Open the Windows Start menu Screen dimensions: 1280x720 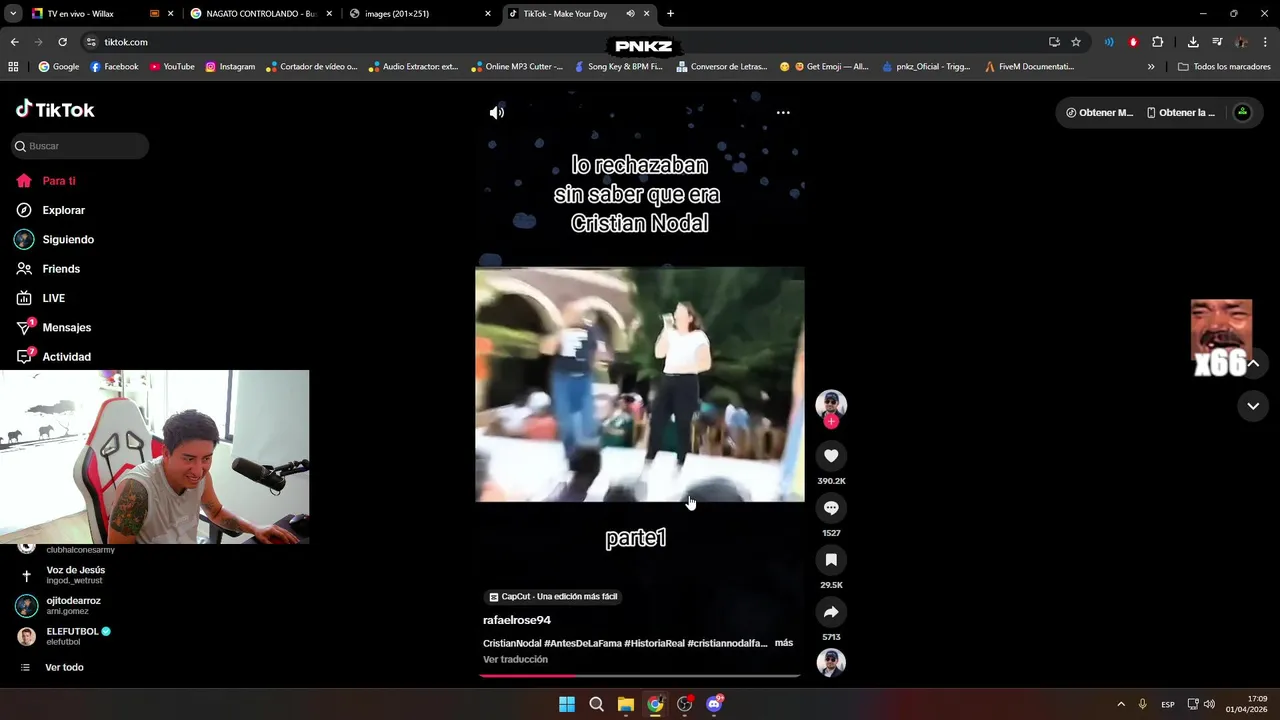pyautogui.click(x=567, y=704)
